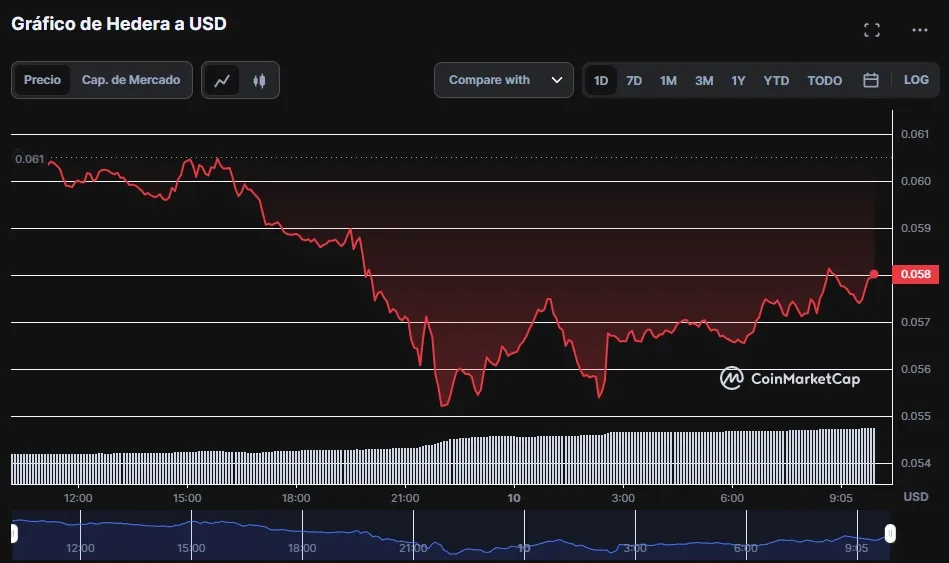Open the three-dot more options menu

click(x=920, y=30)
